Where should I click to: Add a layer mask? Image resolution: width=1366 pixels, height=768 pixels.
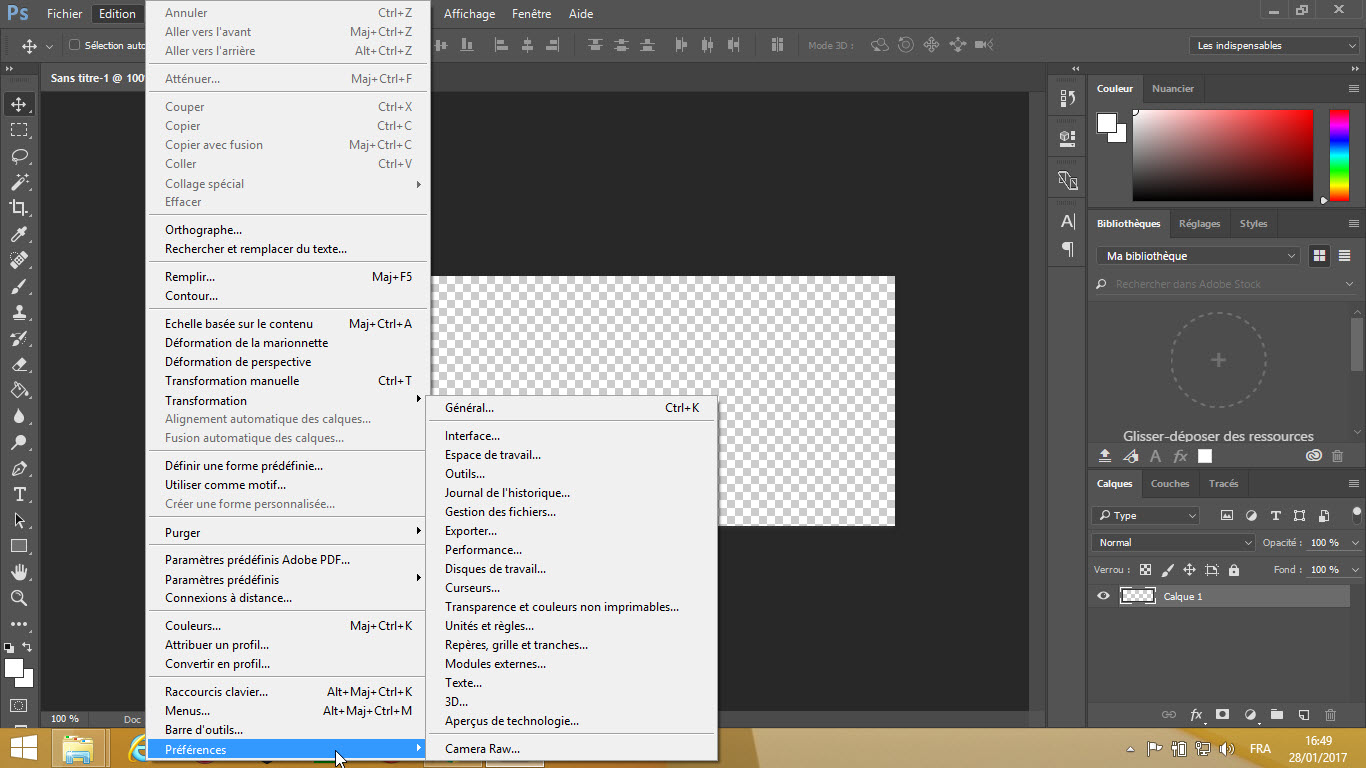(x=1222, y=715)
